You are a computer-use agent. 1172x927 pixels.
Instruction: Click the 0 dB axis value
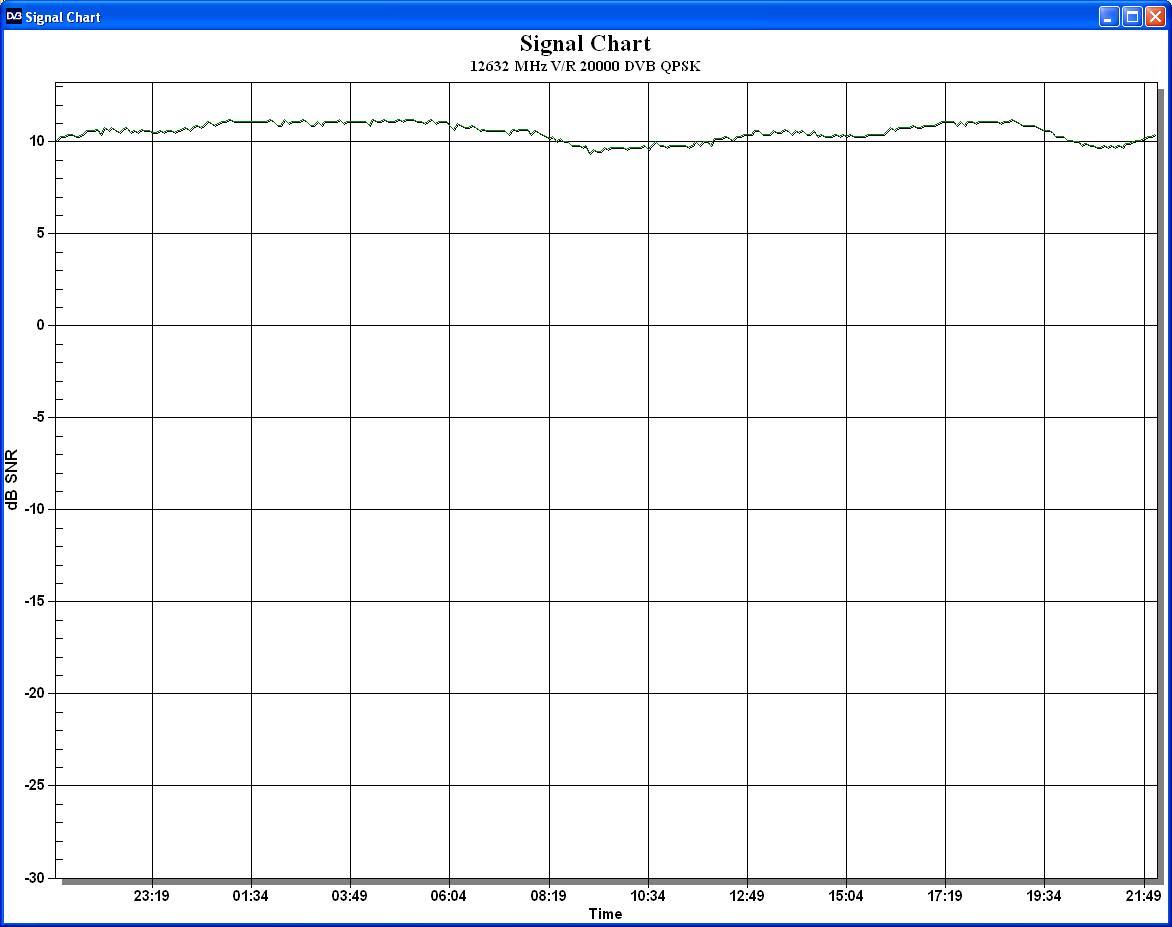tap(41, 325)
